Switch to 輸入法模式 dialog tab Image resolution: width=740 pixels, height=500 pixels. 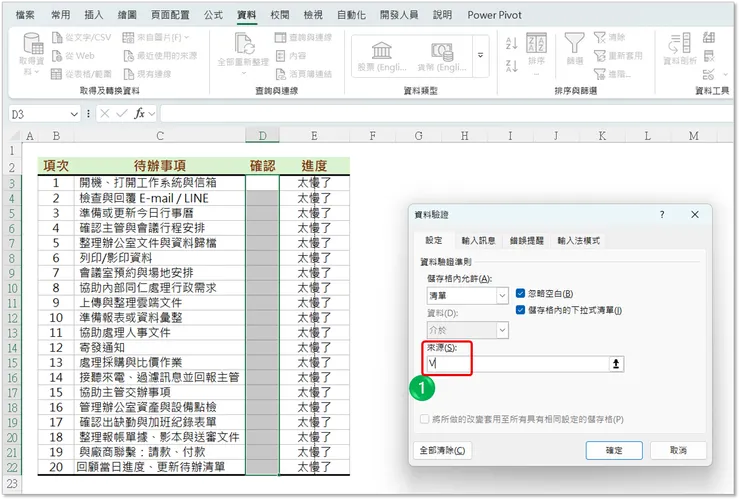(579, 241)
